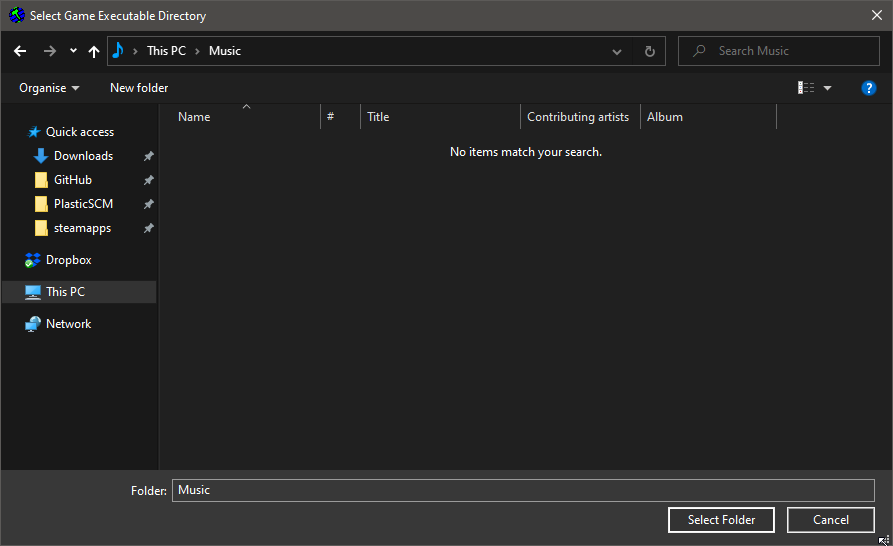Change the view layout icon
Viewport: 893px width, 546px height.
point(806,88)
